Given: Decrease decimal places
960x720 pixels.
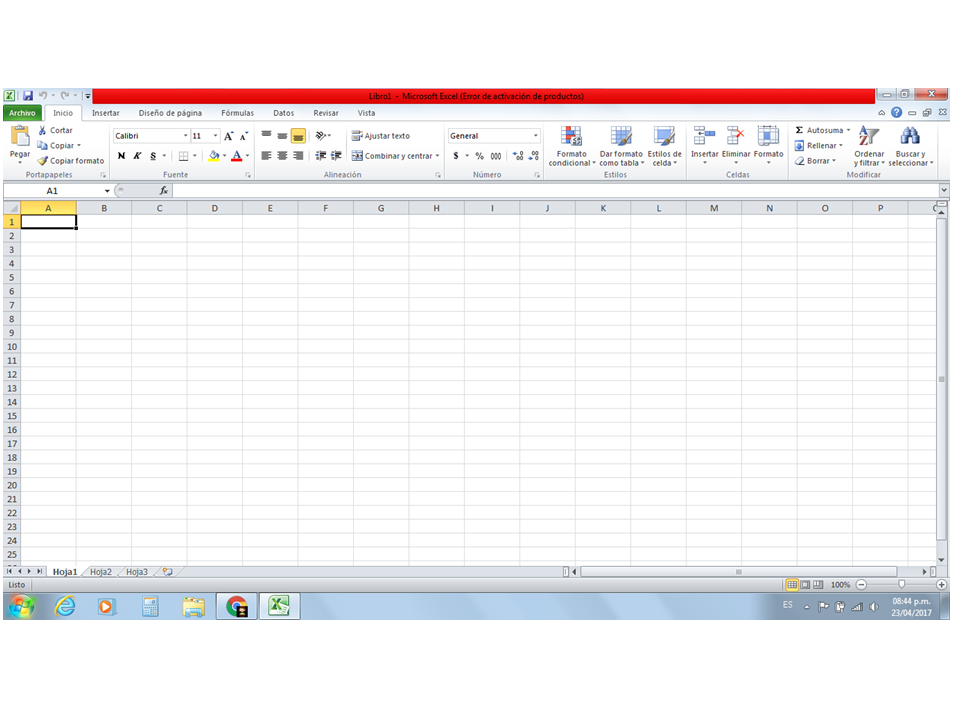Looking at the screenshot, I should (534, 156).
